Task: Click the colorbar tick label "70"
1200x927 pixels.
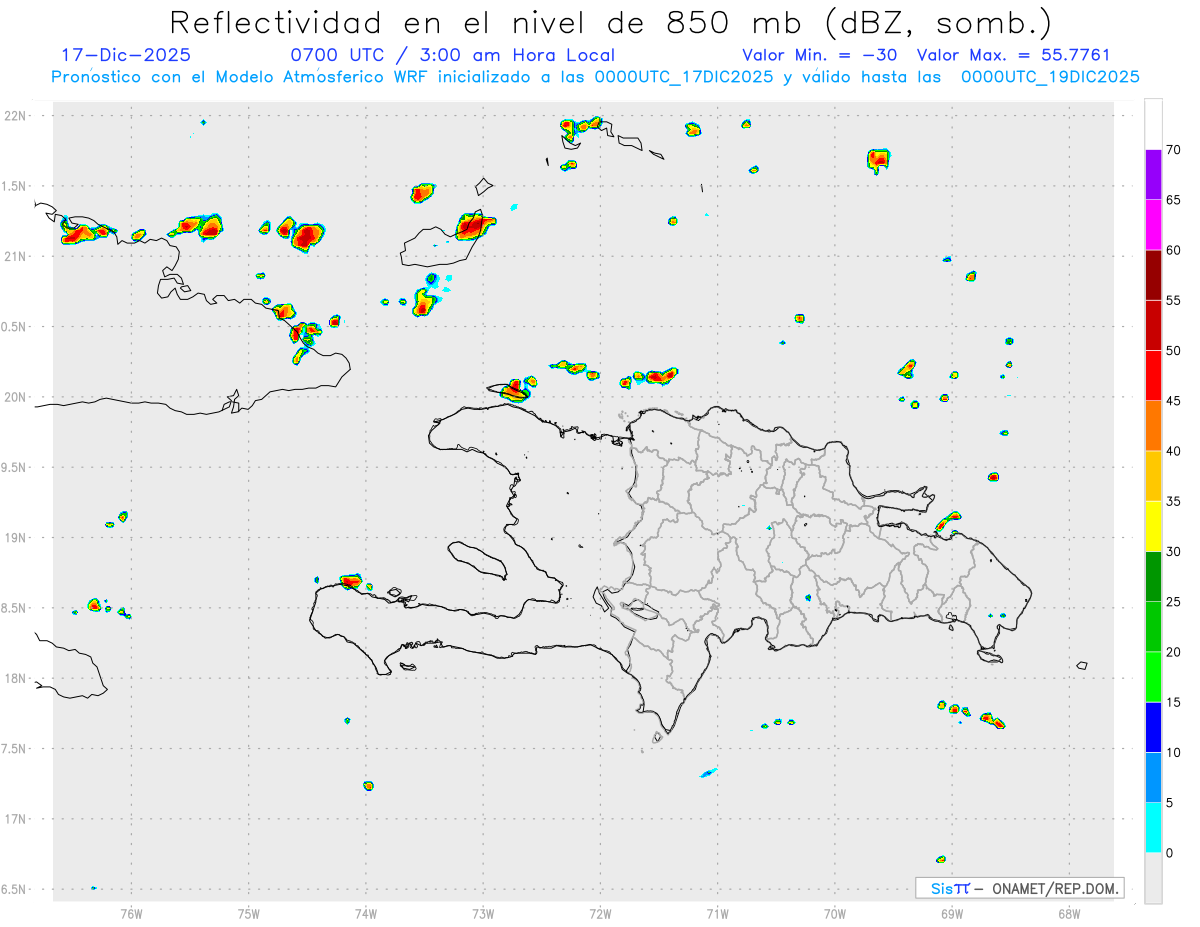Action: tap(1174, 150)
